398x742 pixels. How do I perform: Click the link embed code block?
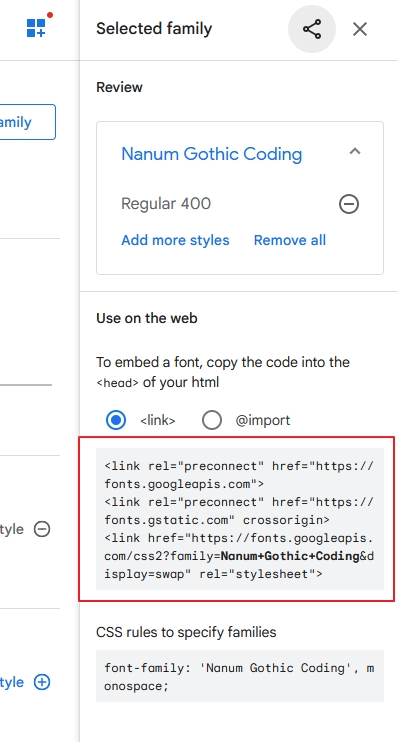tap(240, 519)
